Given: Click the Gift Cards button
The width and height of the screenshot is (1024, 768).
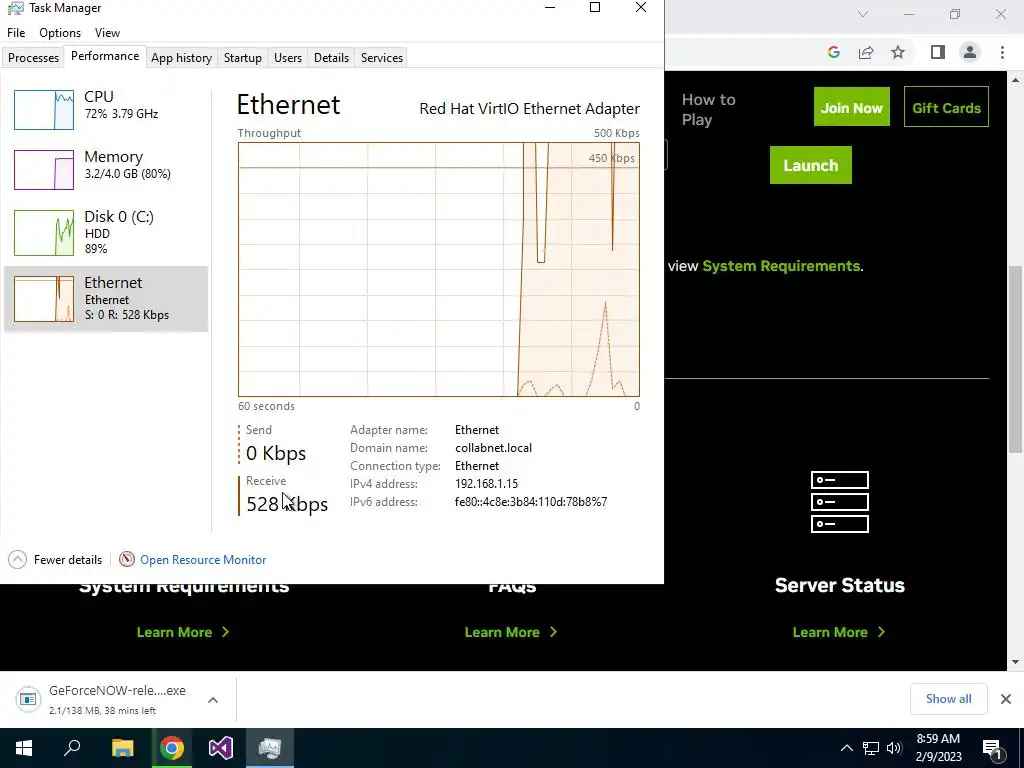Looking at the screenshot, I should [946, 107].
